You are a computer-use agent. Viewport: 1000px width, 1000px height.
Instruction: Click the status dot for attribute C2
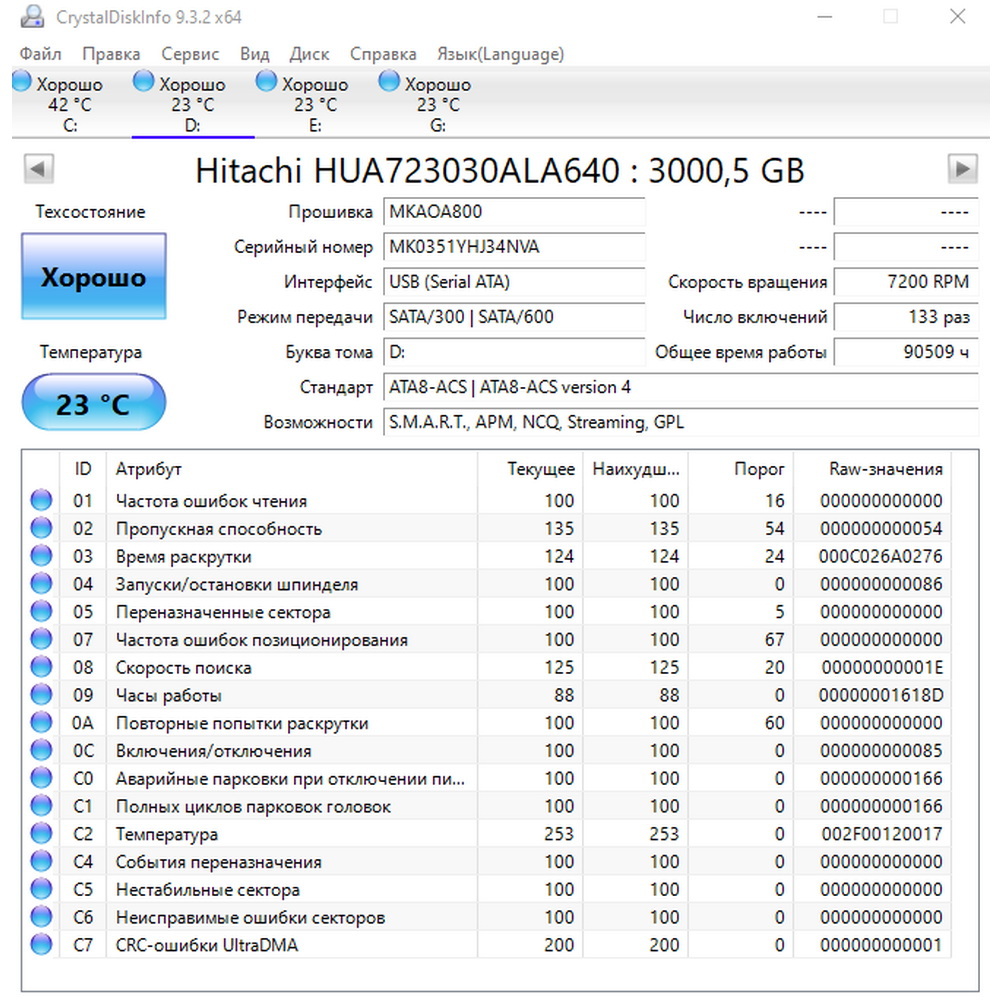point(41,834)
